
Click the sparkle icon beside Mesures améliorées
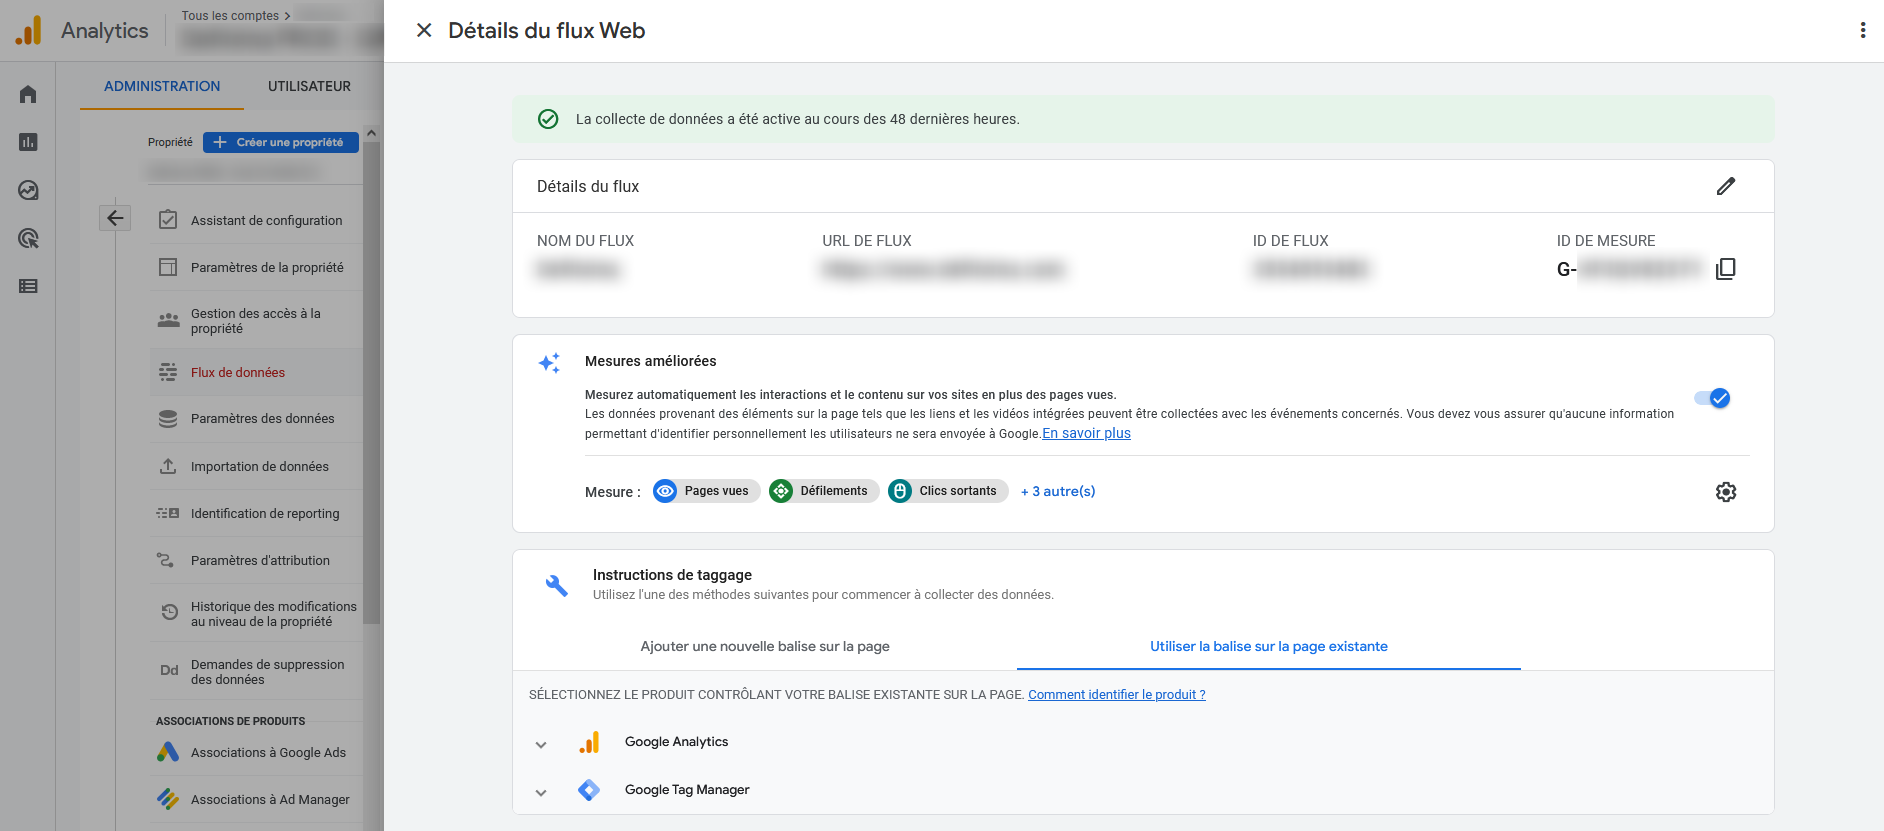[549, 363]
